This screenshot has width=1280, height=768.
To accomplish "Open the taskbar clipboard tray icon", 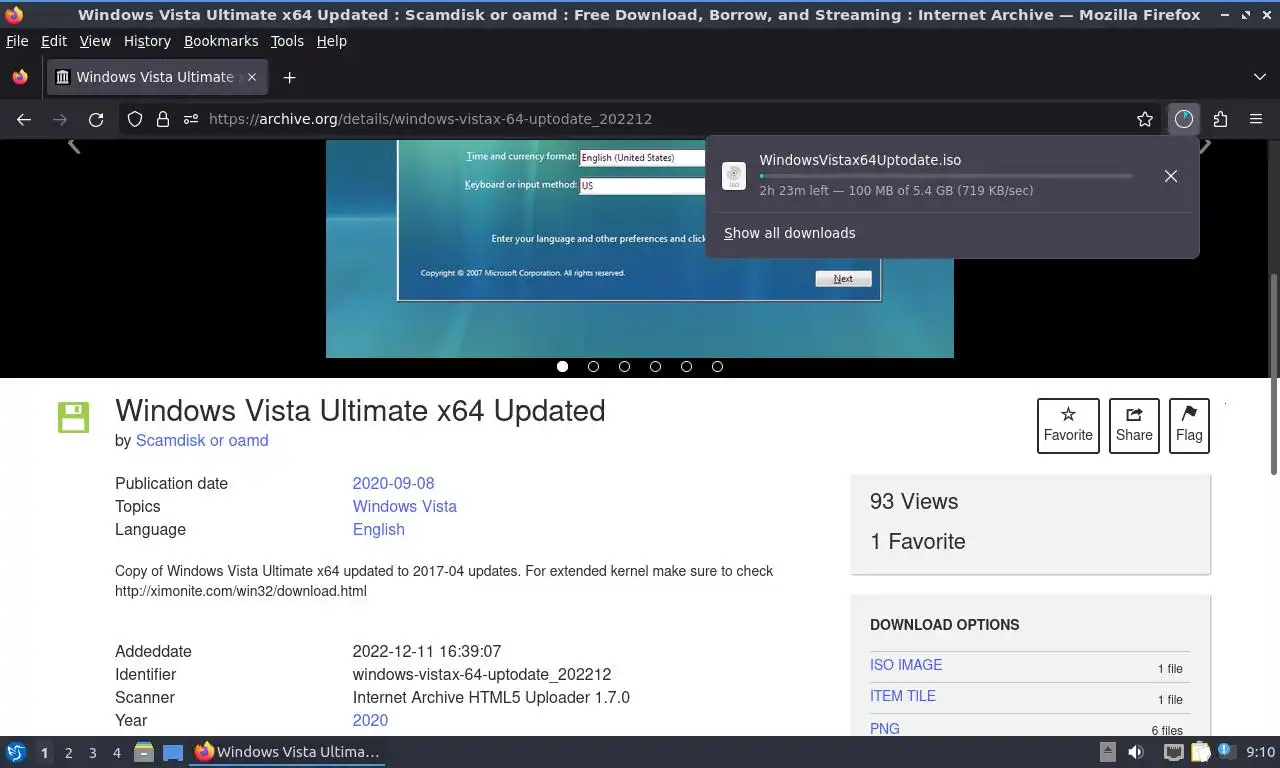I will click(1199, 752).
